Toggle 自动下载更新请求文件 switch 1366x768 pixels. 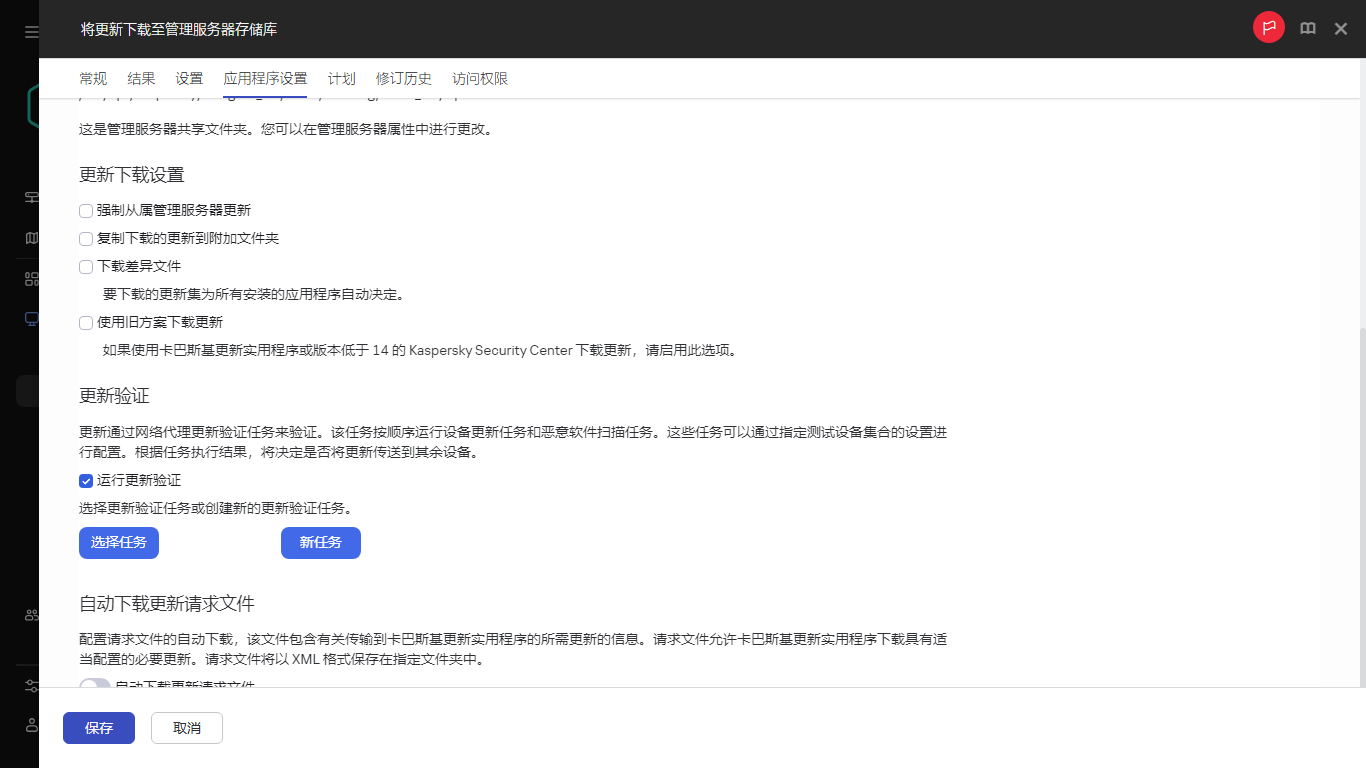94,687
